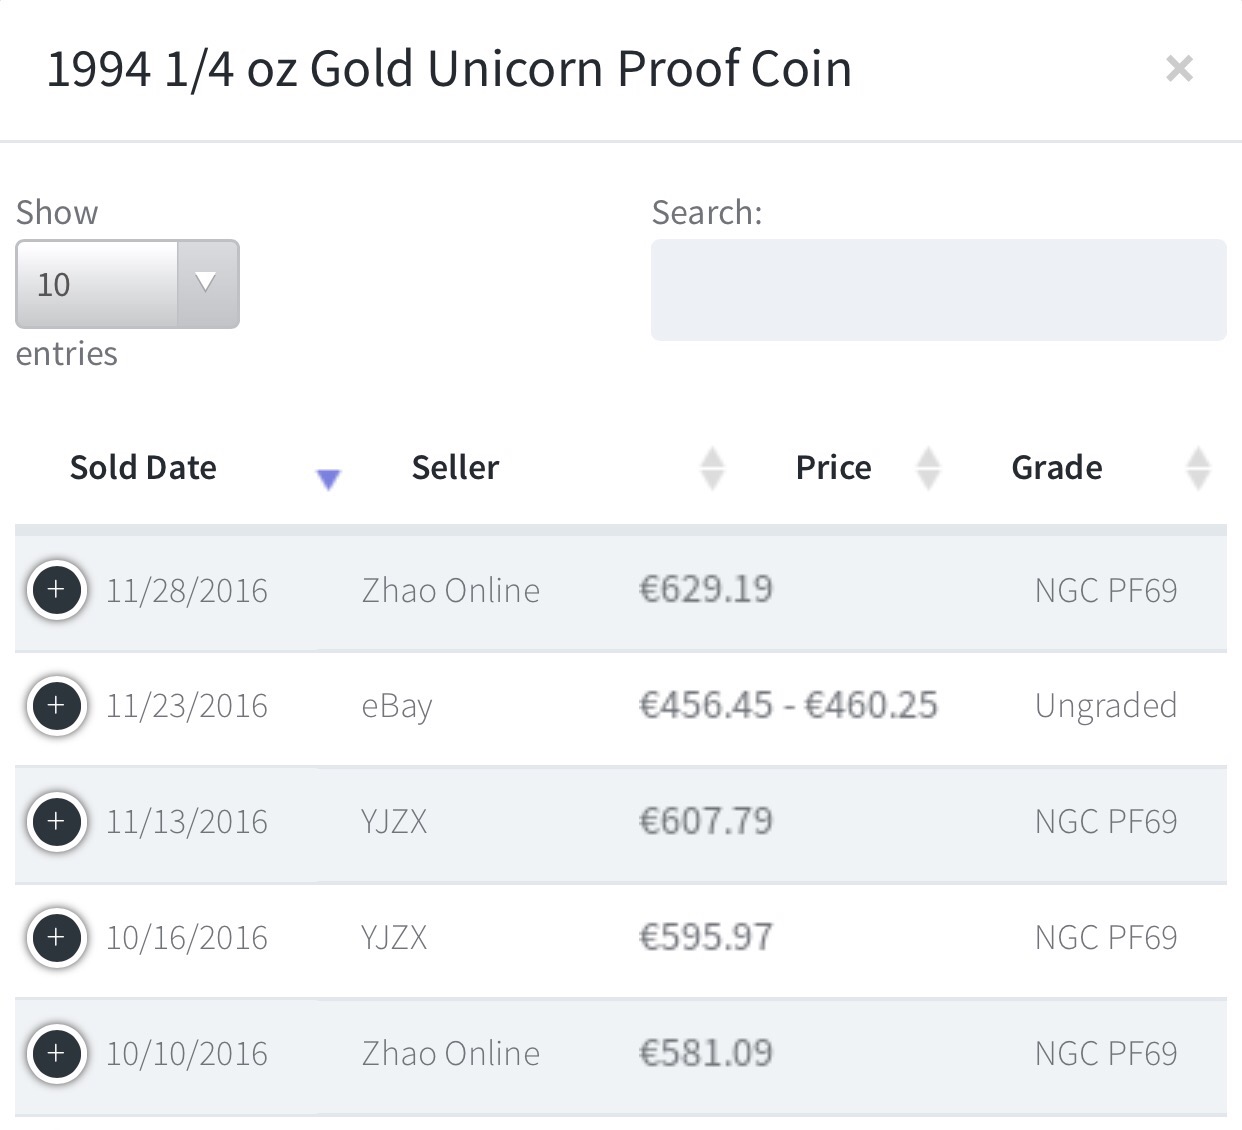This screenshot has width=1242, height=1130.
Task: Click the Ungraded grade cell
Action: [1105, 706]
